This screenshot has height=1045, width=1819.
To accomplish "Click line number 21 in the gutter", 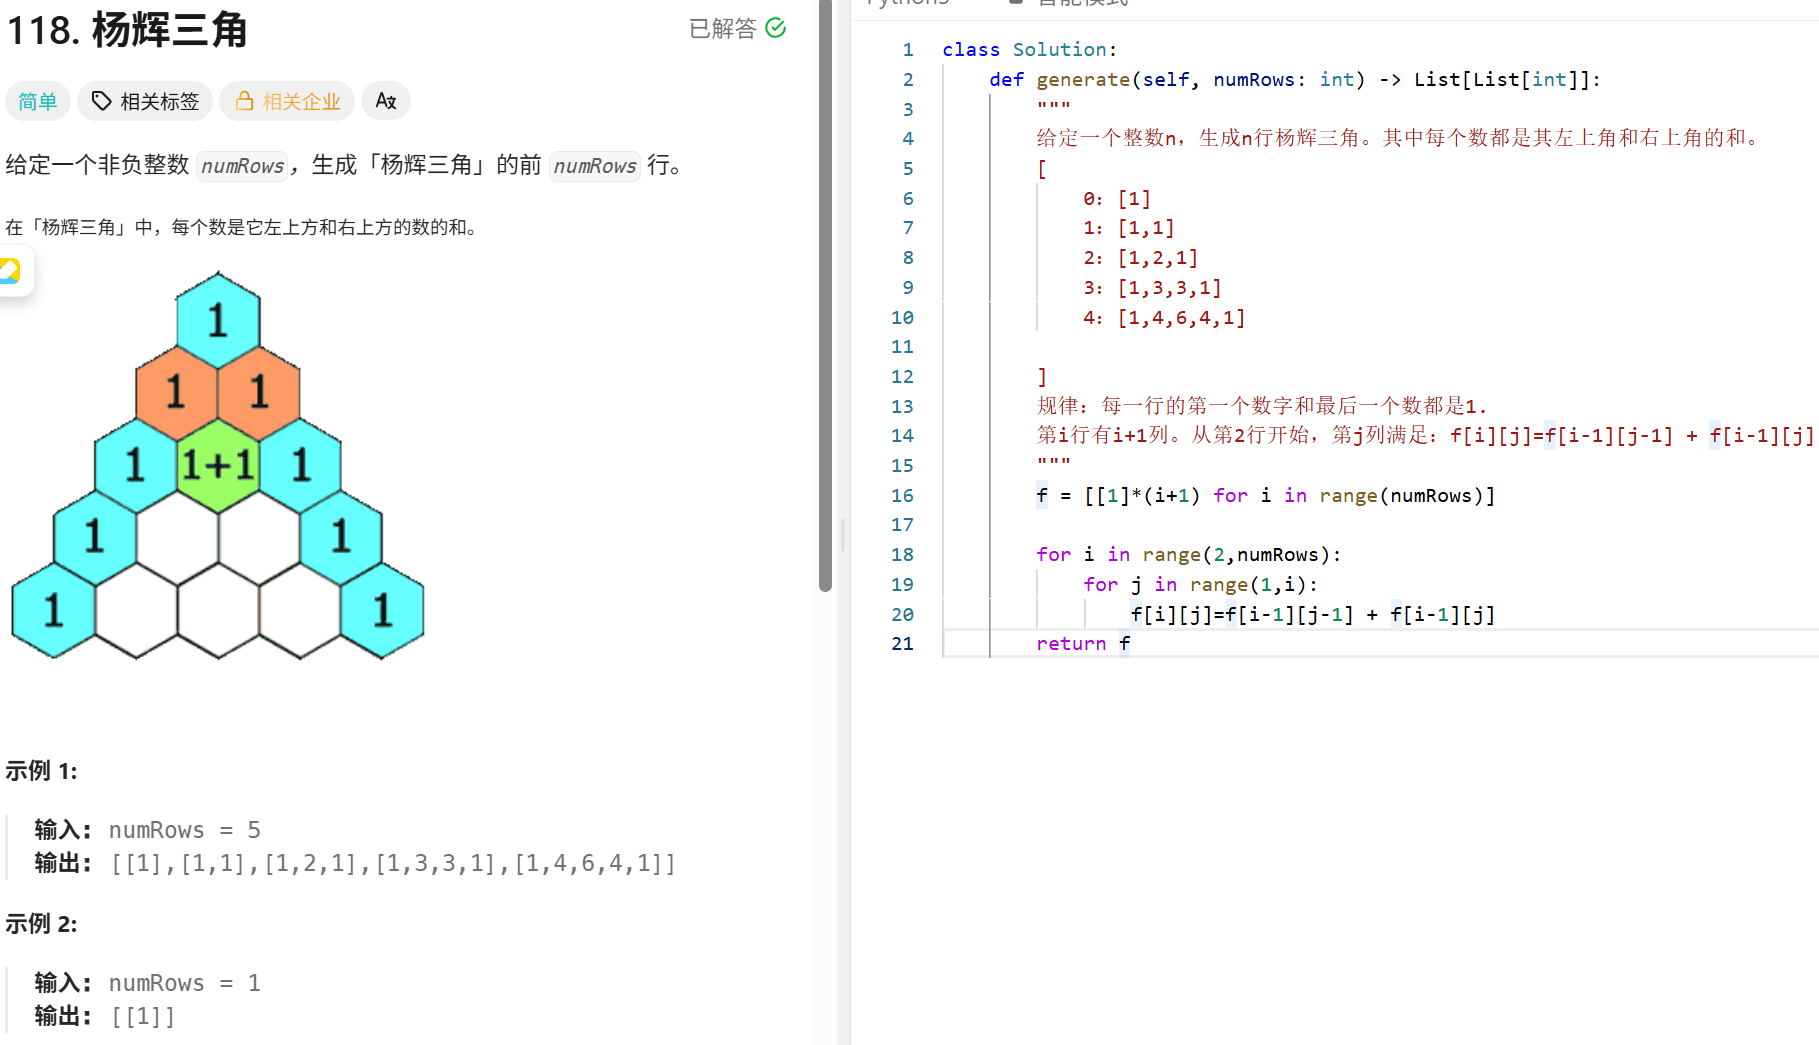I will coord(902,643).
